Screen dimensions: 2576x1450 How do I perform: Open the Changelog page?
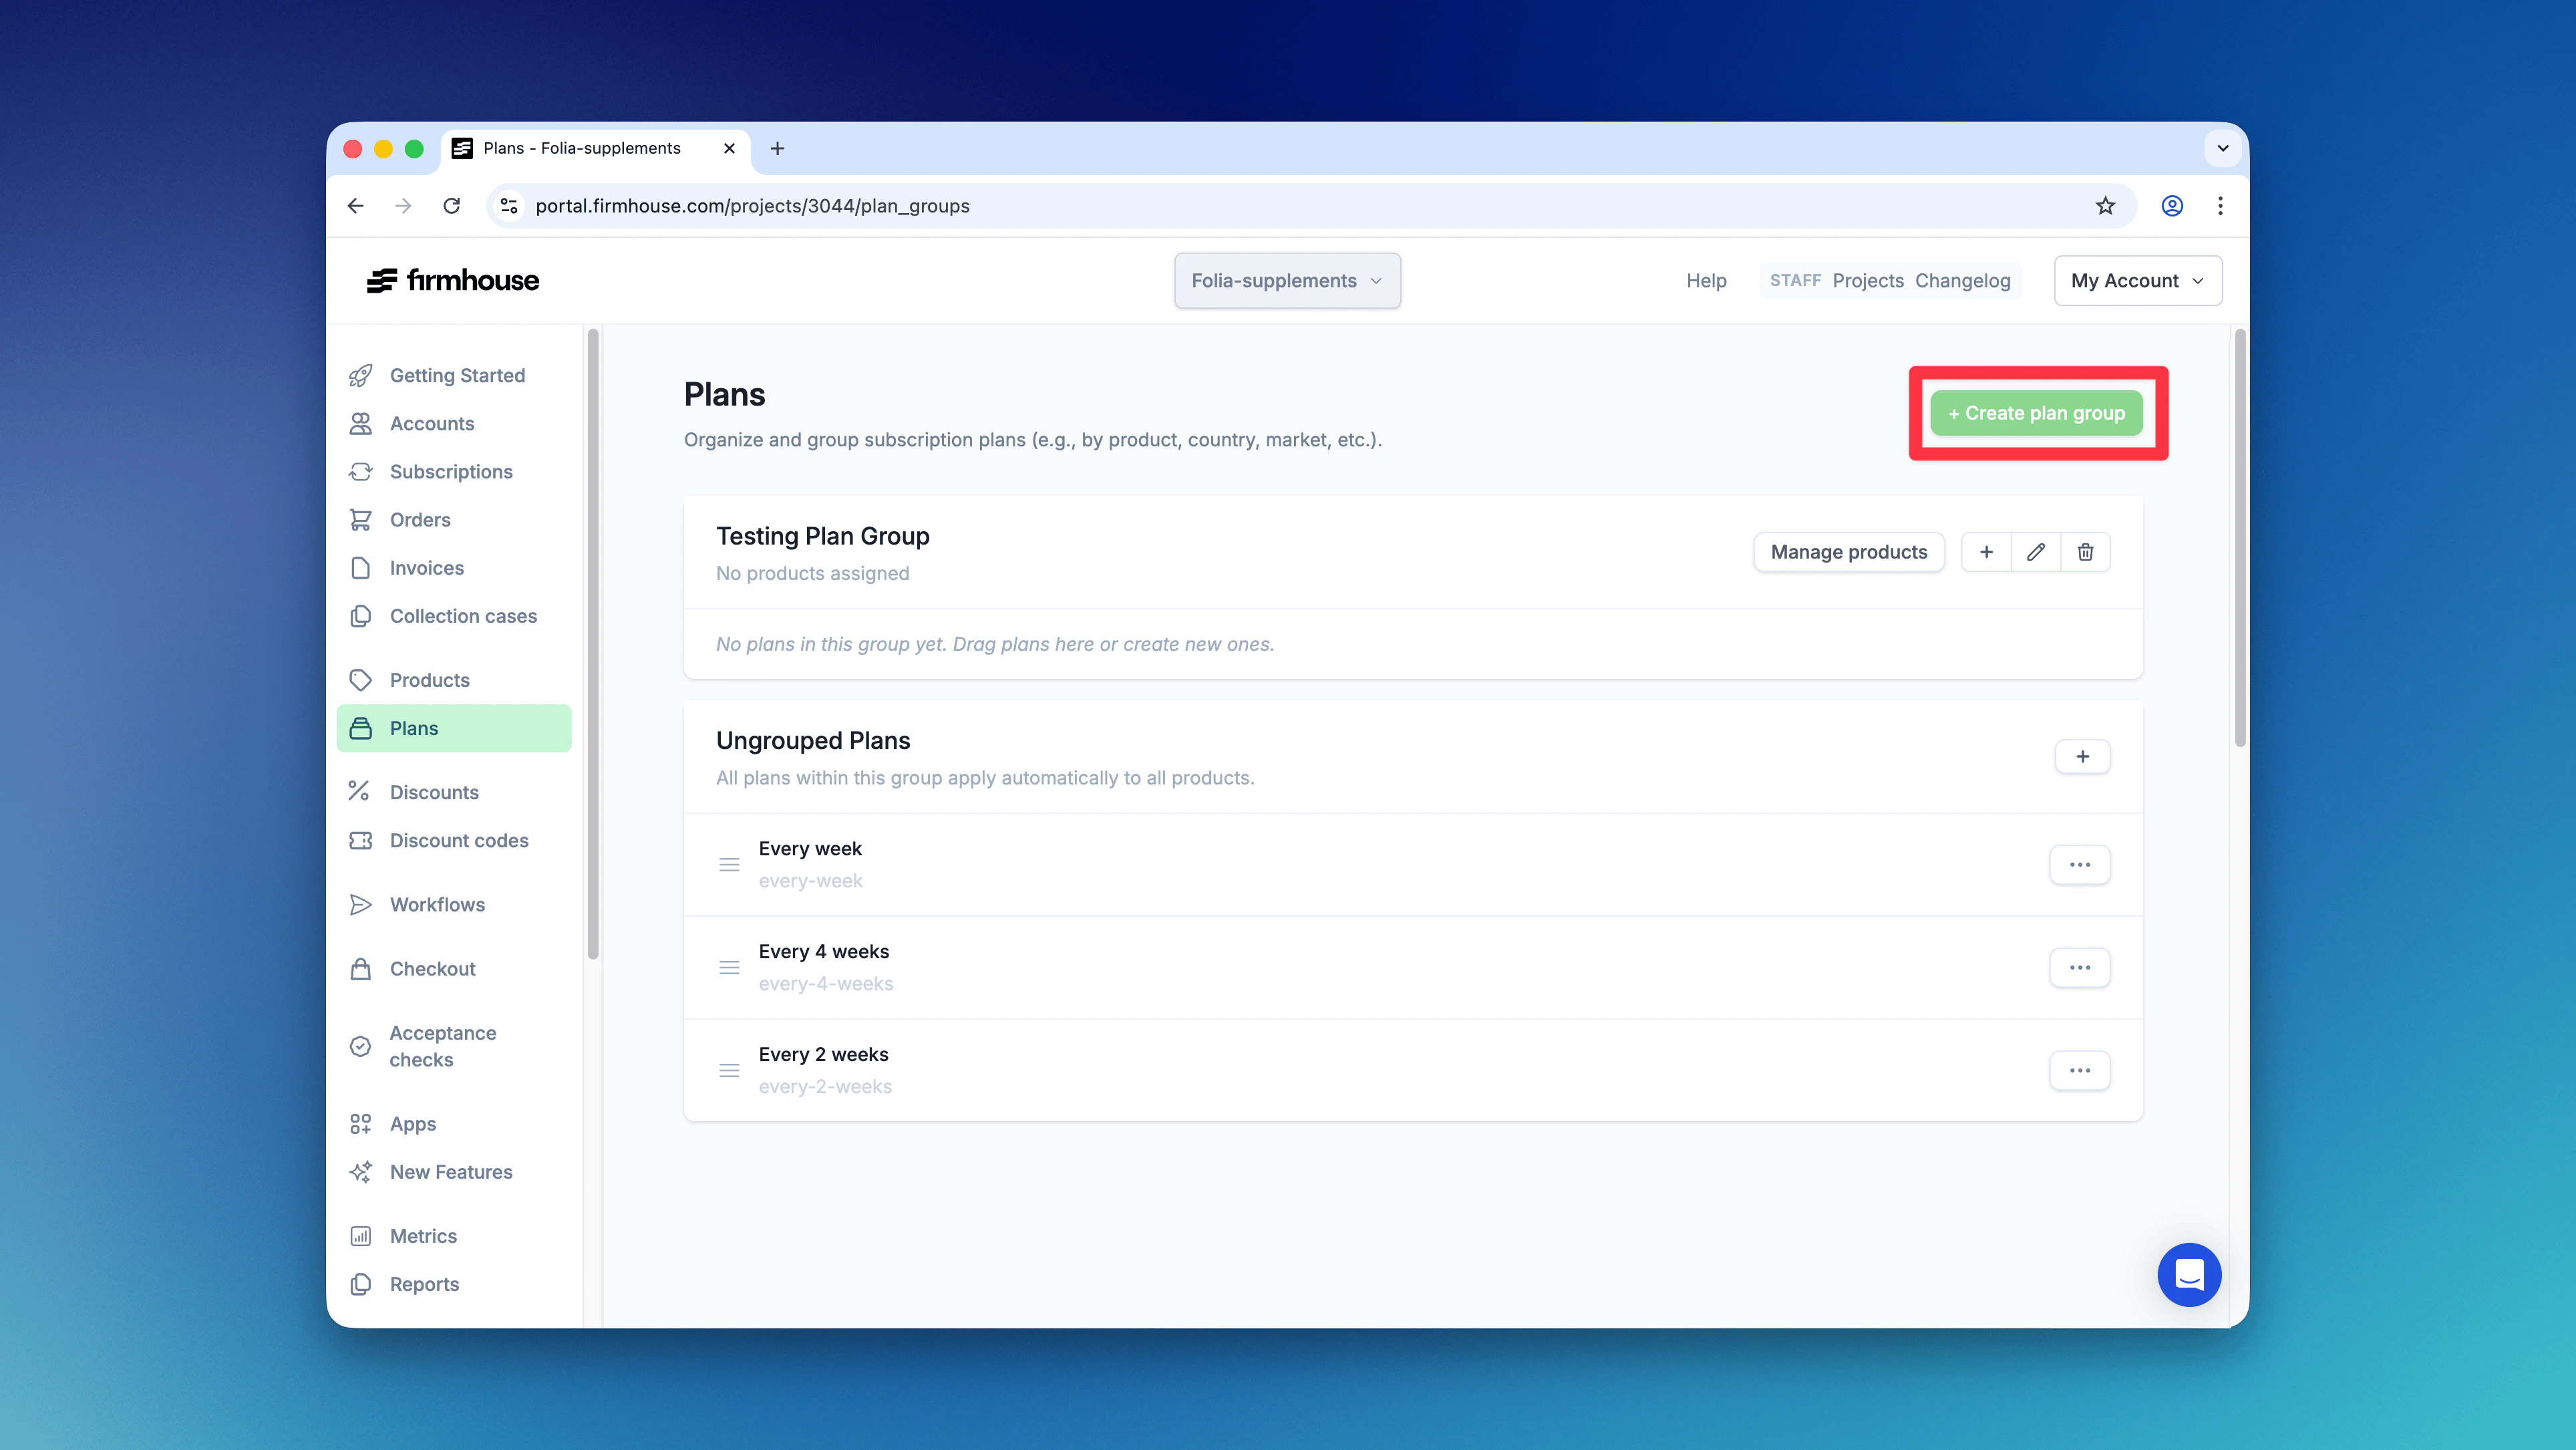point(1963,281)
